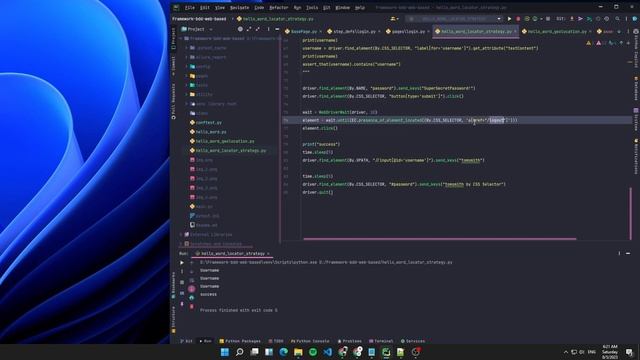Launch Microsoft Edge from the taskbar
The image size is (640, 360).
pyautogui.click(x=283, y=352)
